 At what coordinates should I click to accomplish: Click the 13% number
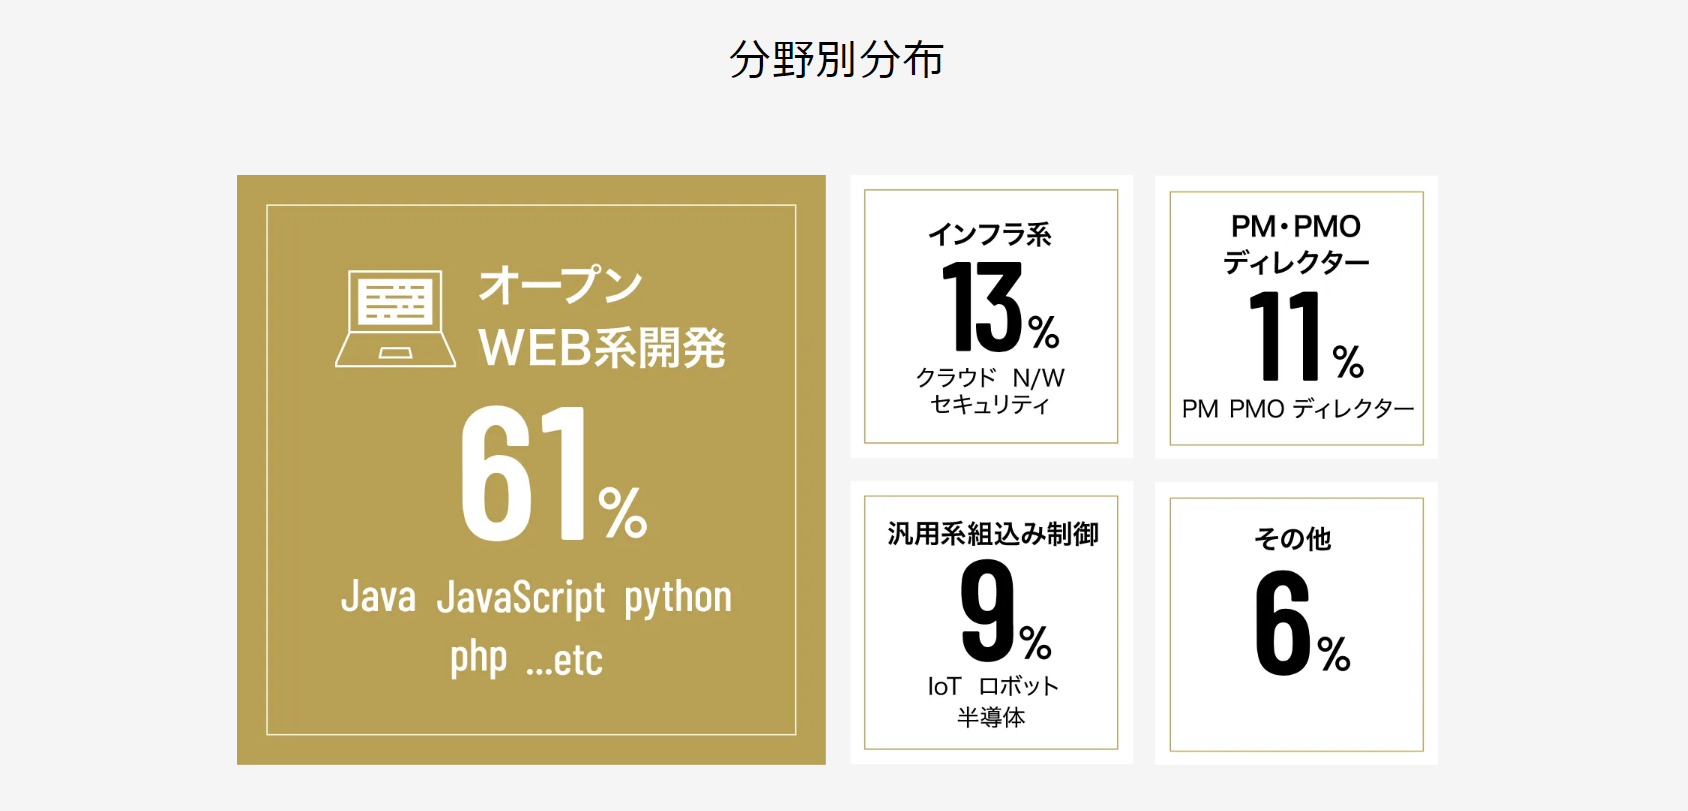1000,307
